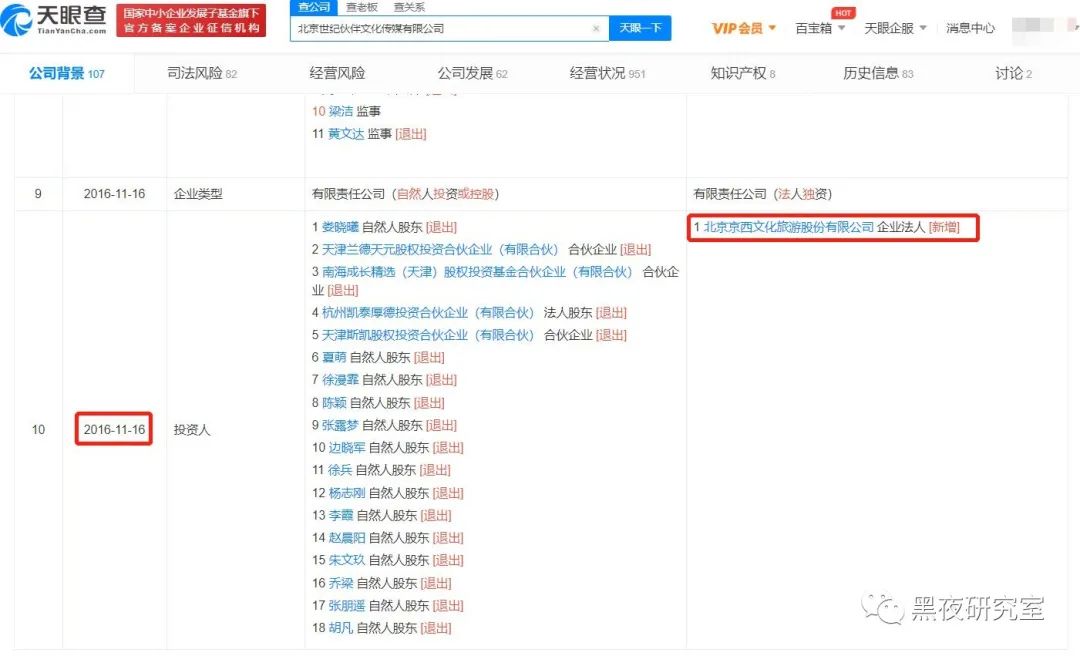
Task: Open 天津斯凯股权投资合伙企业 link
Action: tap(428, 336)
